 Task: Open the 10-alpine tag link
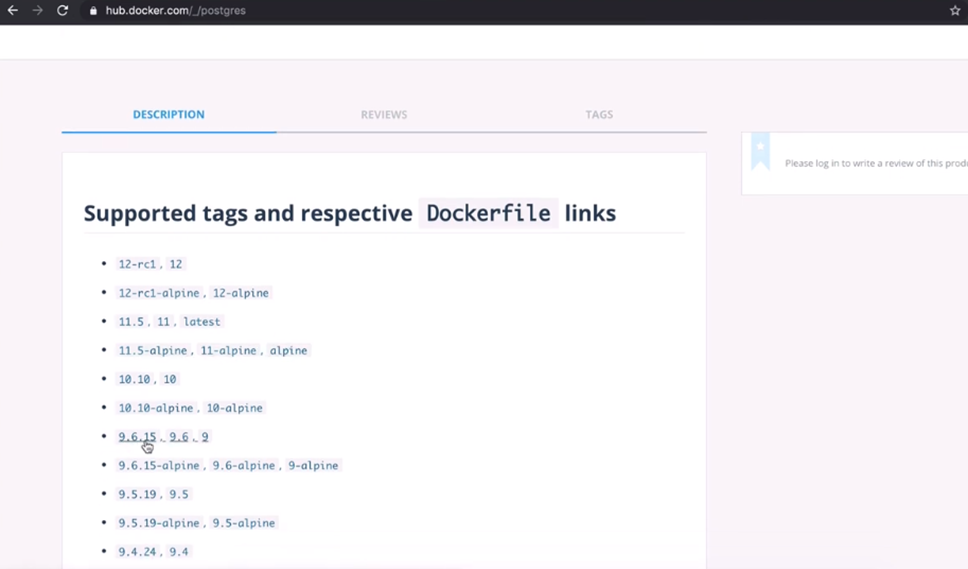(x=235, y=408)
